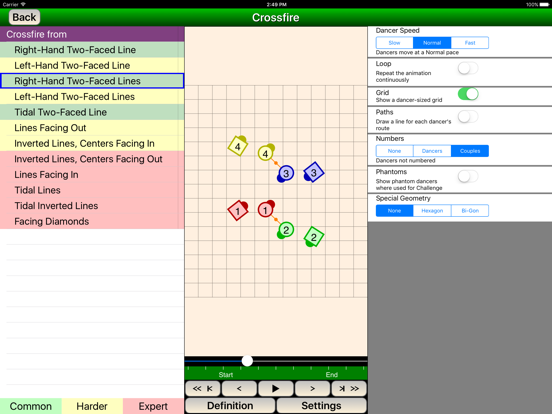This screenshot has width=552, height=414.
Task: Play the Crossfire animation
Action: [276, 389]
